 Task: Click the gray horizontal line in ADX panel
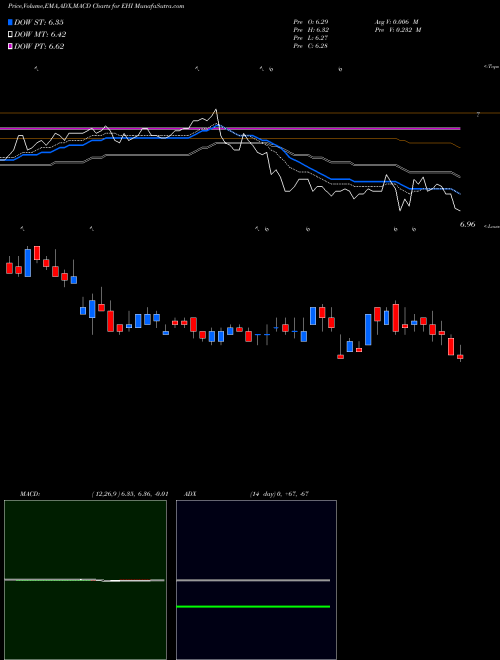coord(253,580)
